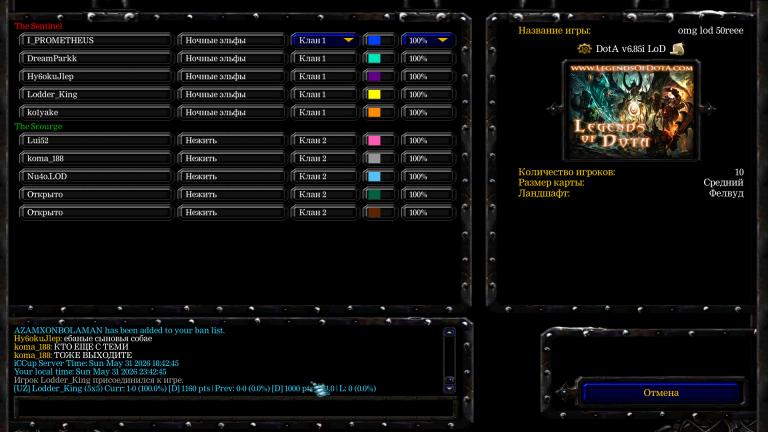
Task: Click the I_PROMETHEUS player slot
Action: [96, 40]
